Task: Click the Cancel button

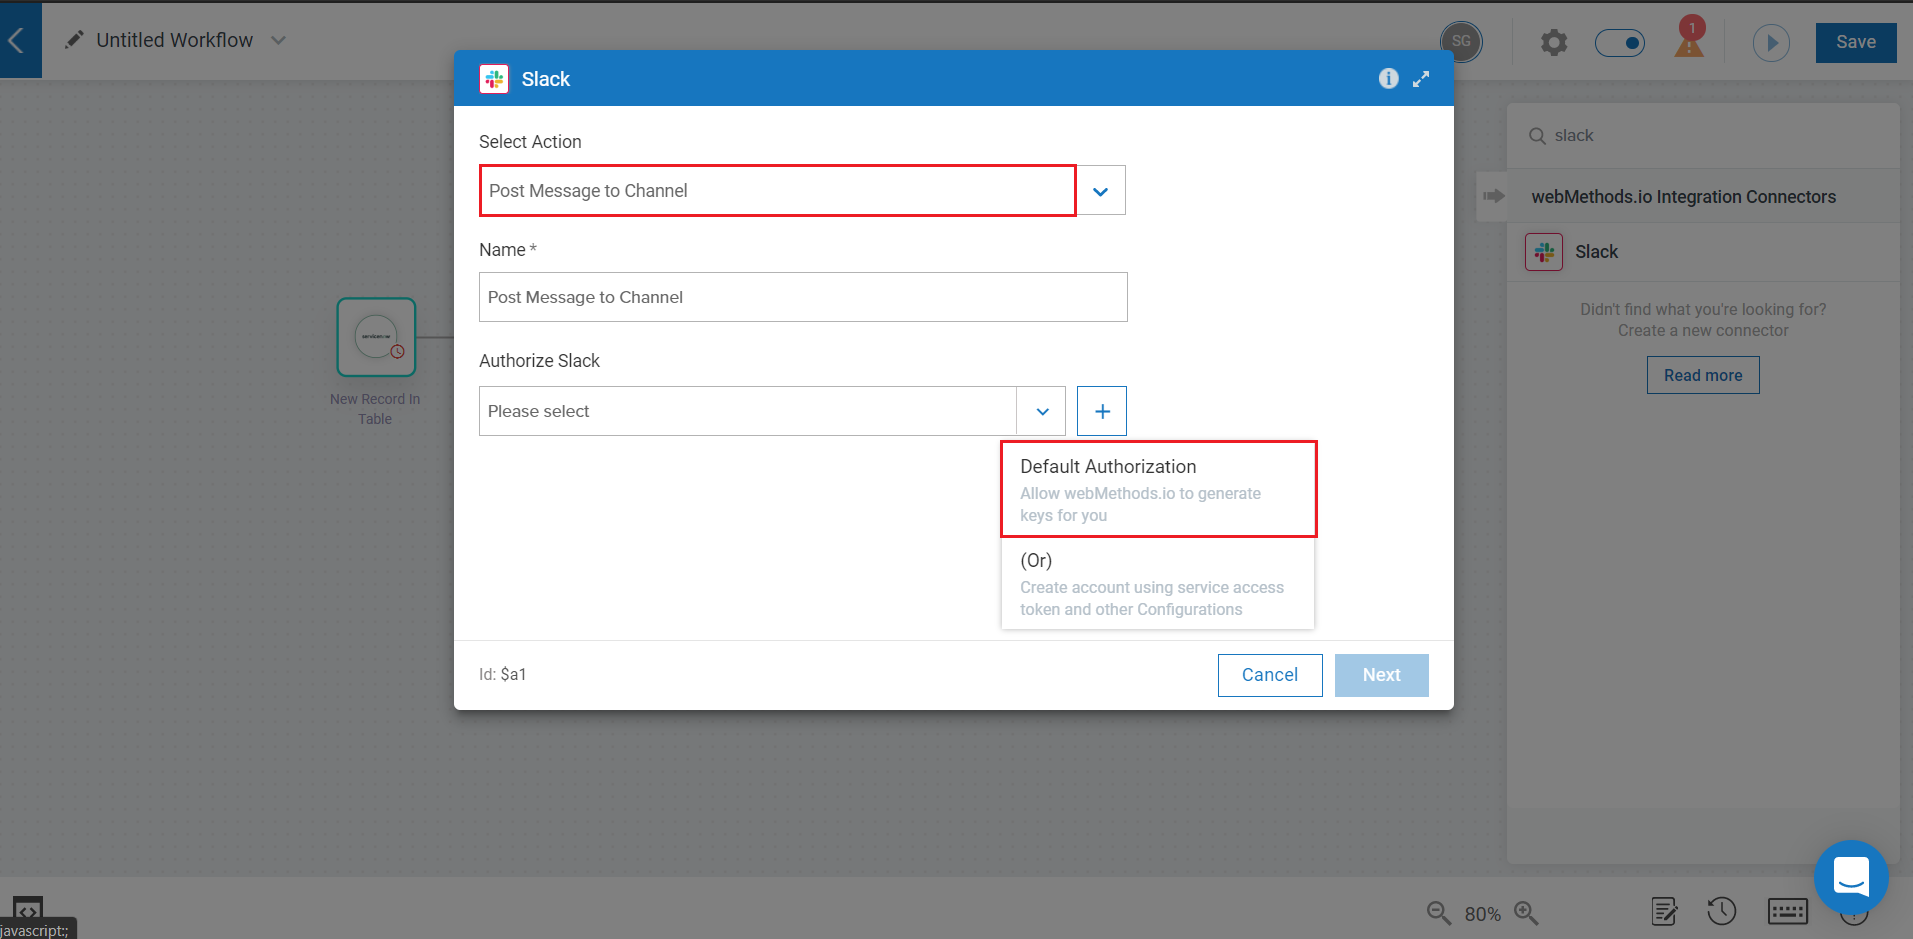Action: (1270, 675)
